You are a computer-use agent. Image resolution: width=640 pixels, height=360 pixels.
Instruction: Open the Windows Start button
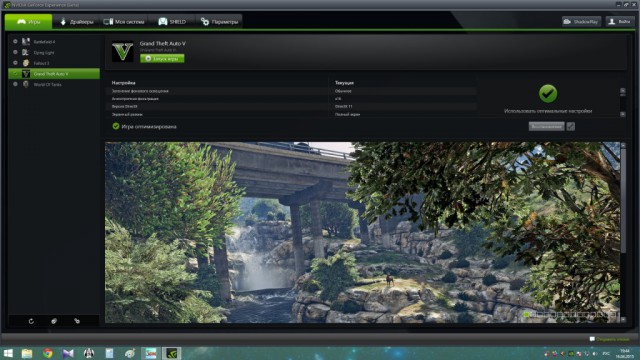[8, 353]
